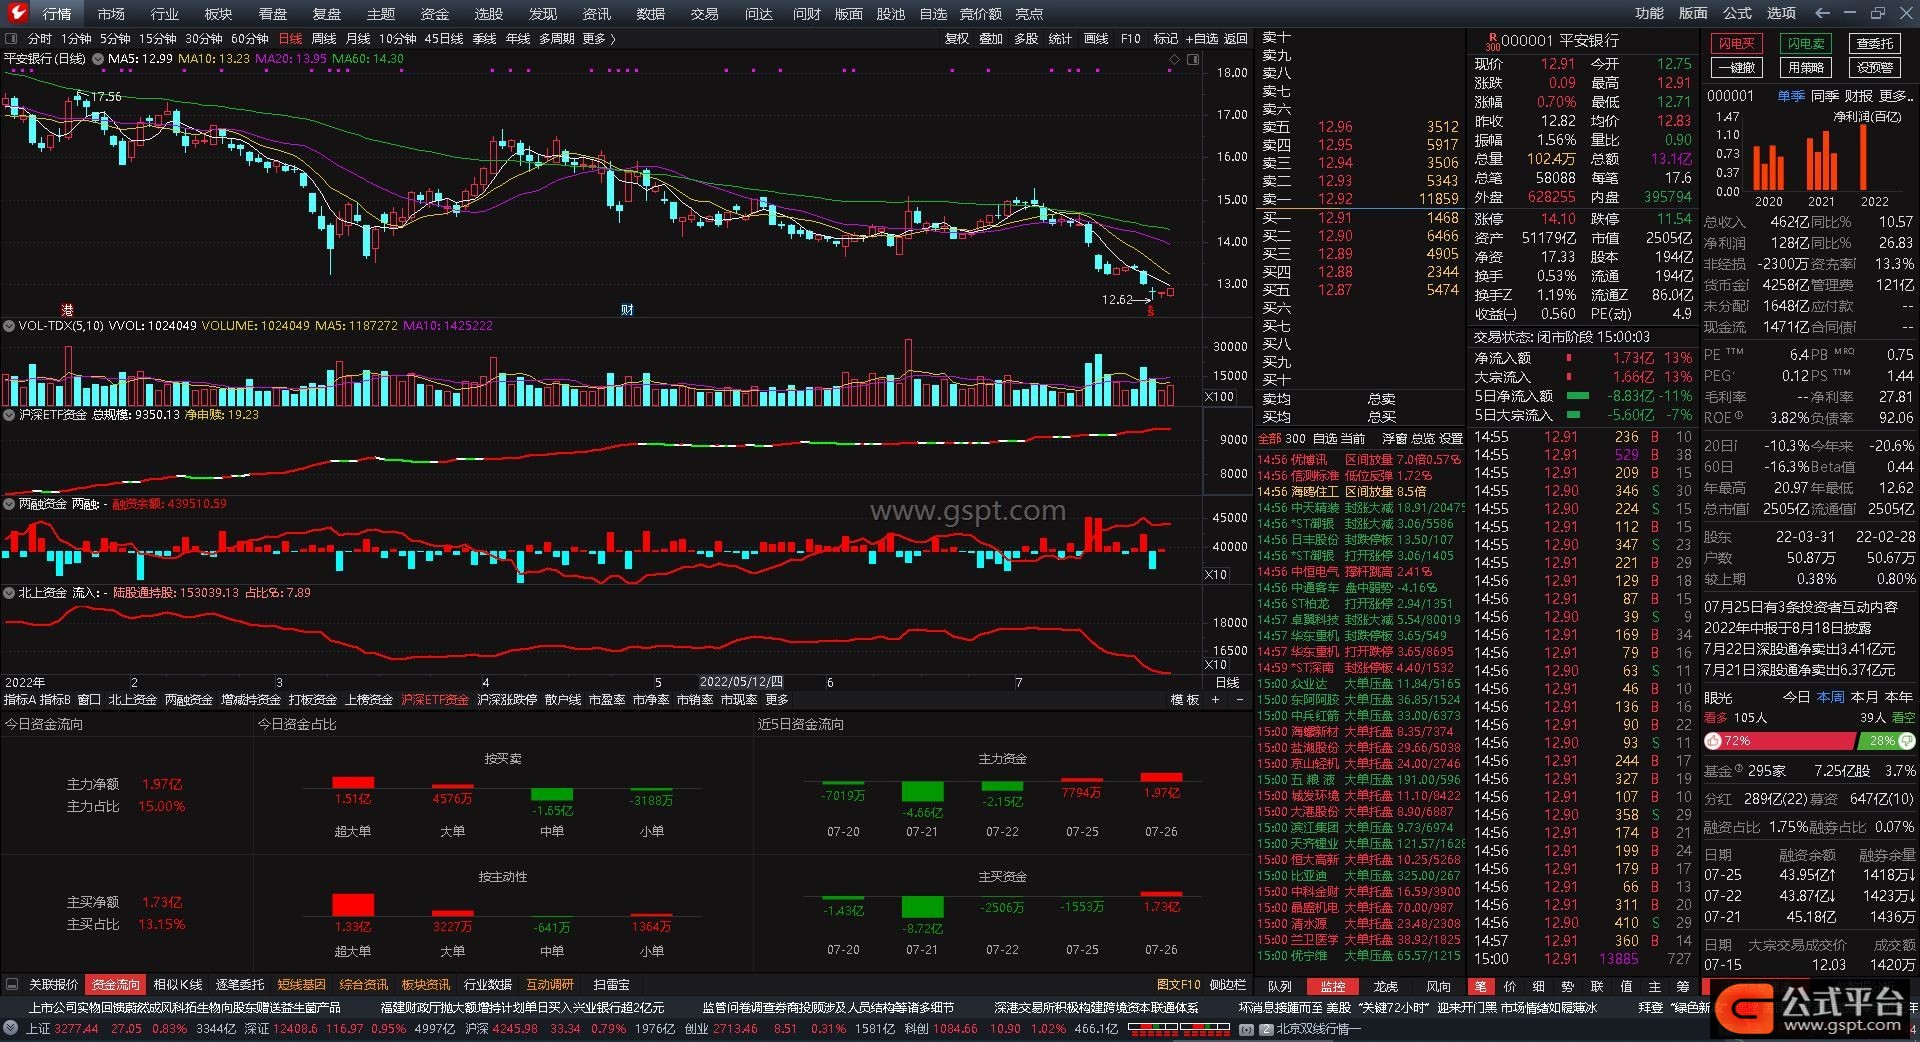Click the 闪电买 quick buy button

(1737, 44)
